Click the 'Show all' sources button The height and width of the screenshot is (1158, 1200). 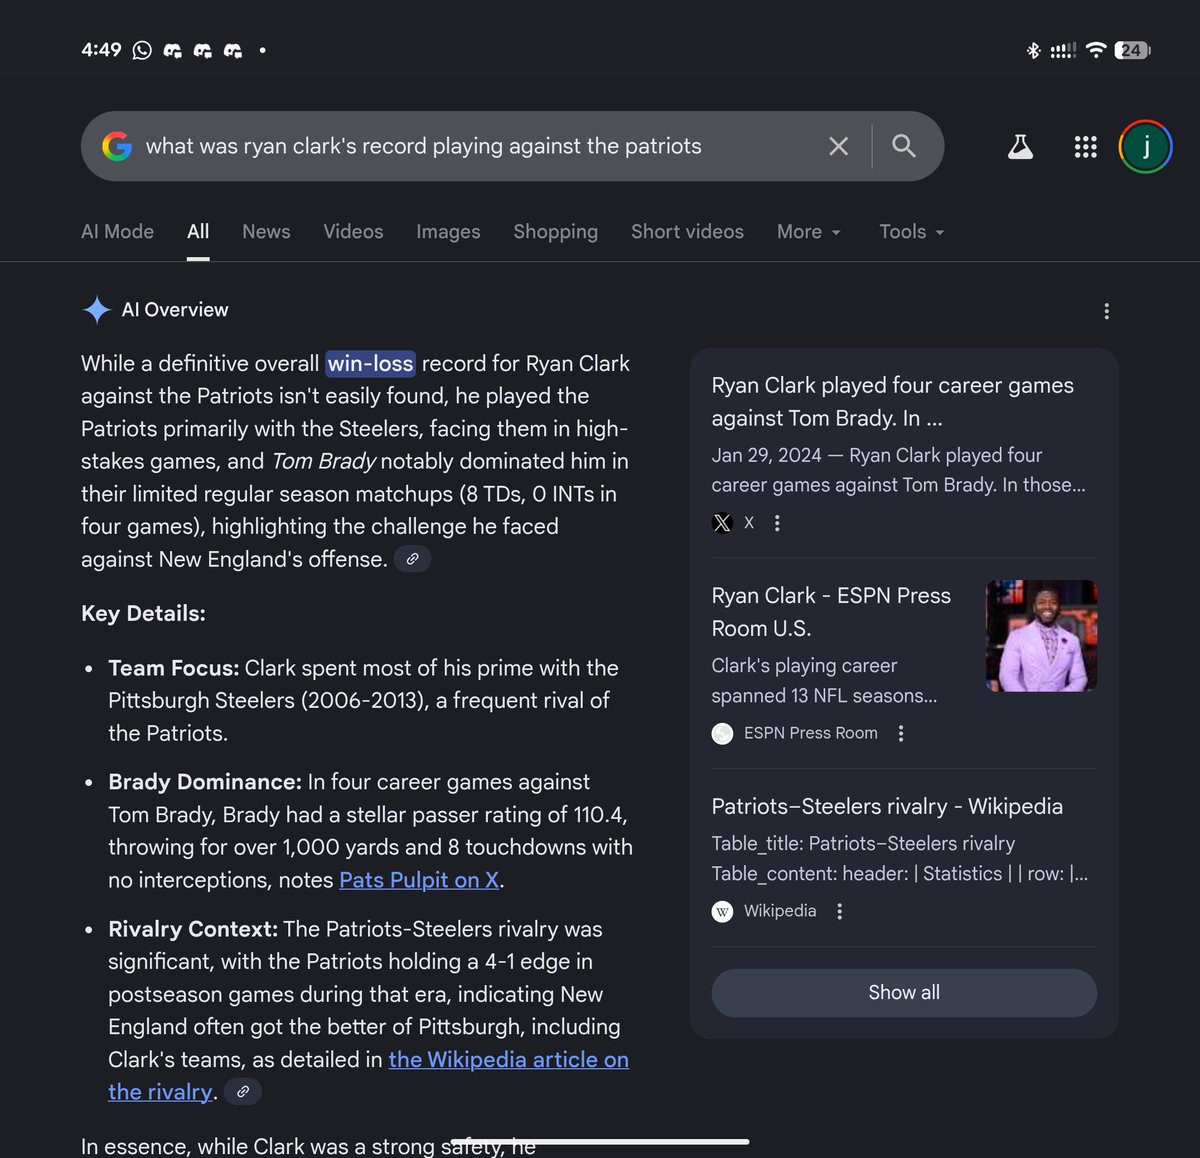click(x=904, y=992)
